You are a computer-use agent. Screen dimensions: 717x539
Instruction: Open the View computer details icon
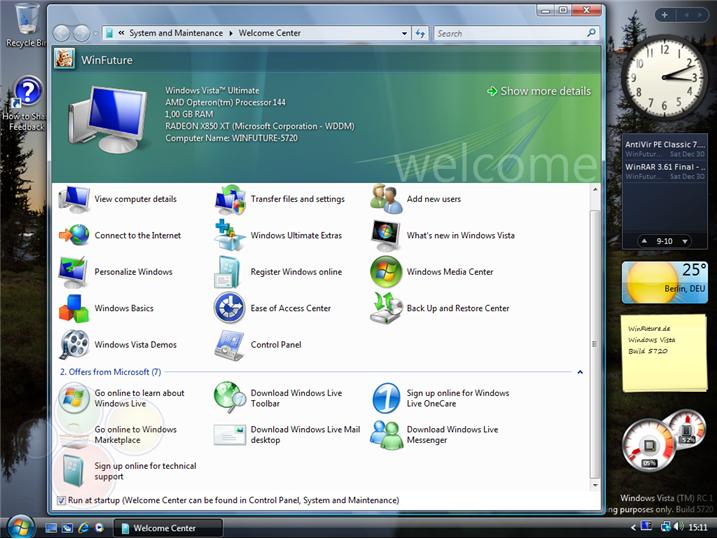tap(73, 199)
